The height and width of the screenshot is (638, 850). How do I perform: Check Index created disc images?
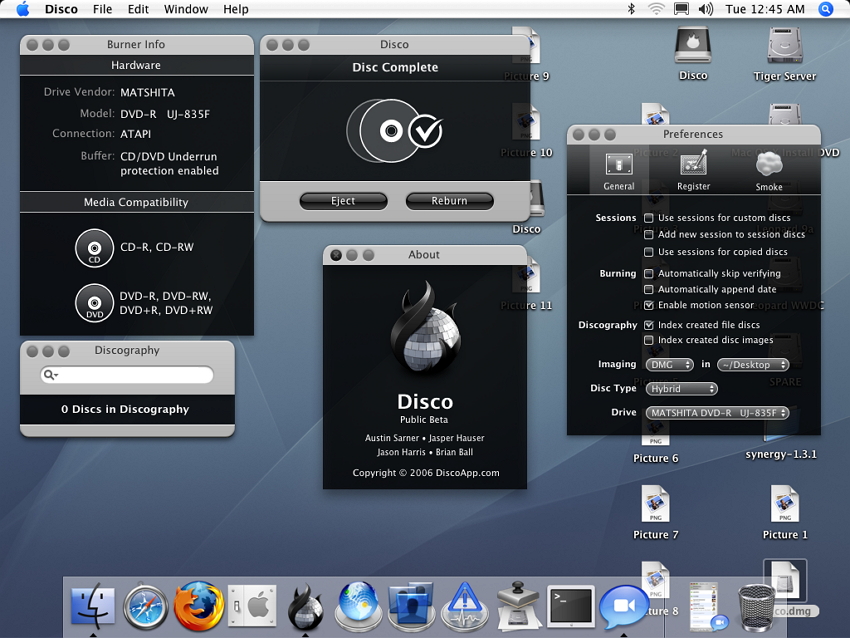pyautogui.click(x=649, y=341)
